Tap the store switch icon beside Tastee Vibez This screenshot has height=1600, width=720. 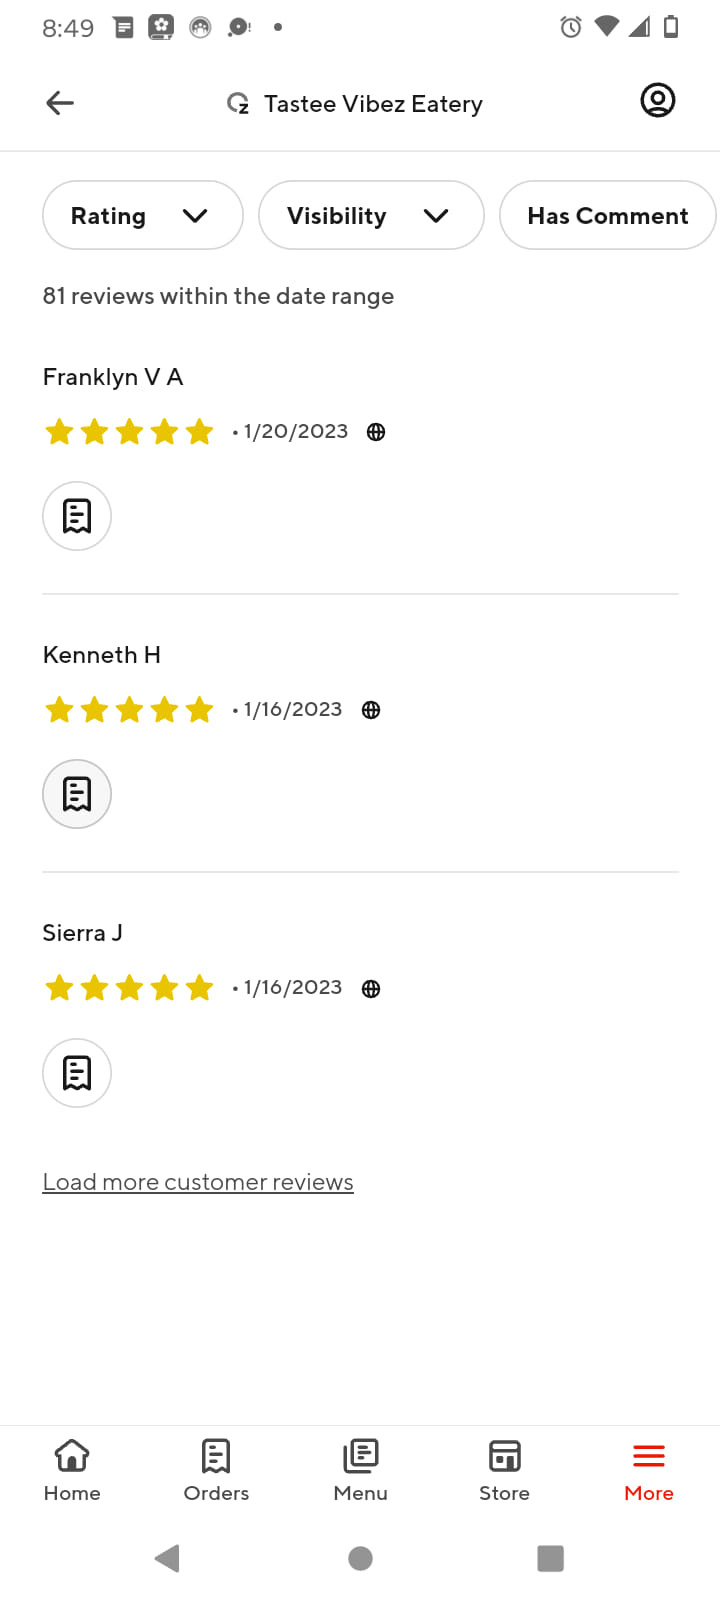(238, 104)
